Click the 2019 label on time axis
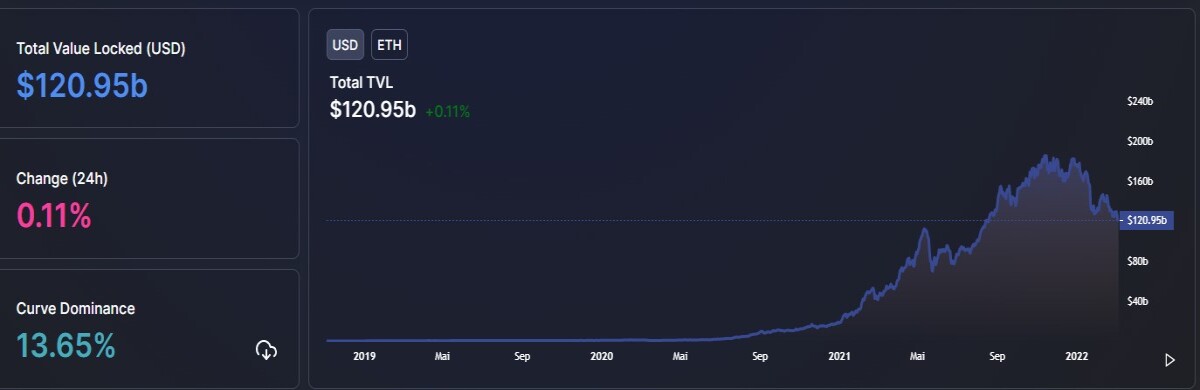Viewport: 1200px width, 390px height. click(x=364, y=355)
